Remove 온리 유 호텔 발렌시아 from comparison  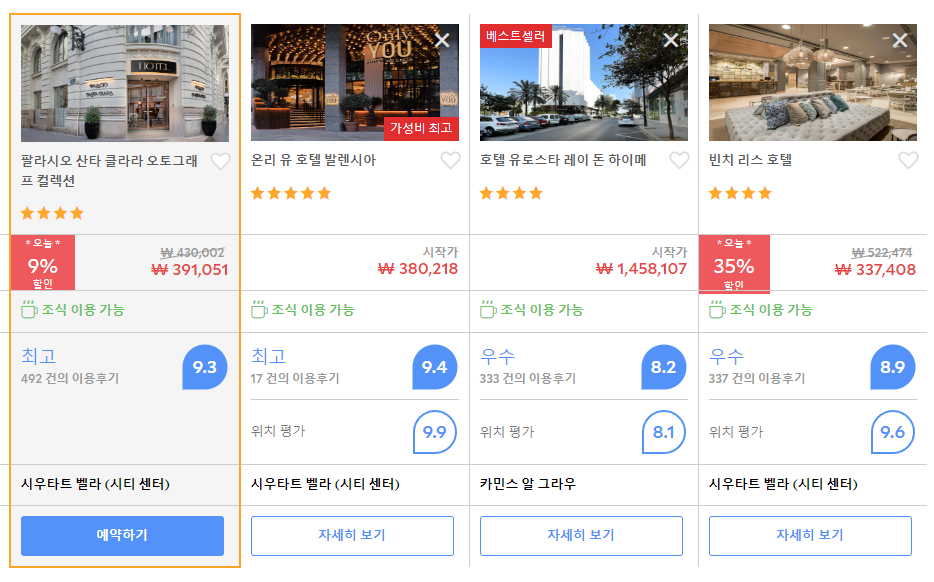coord(442,41)
